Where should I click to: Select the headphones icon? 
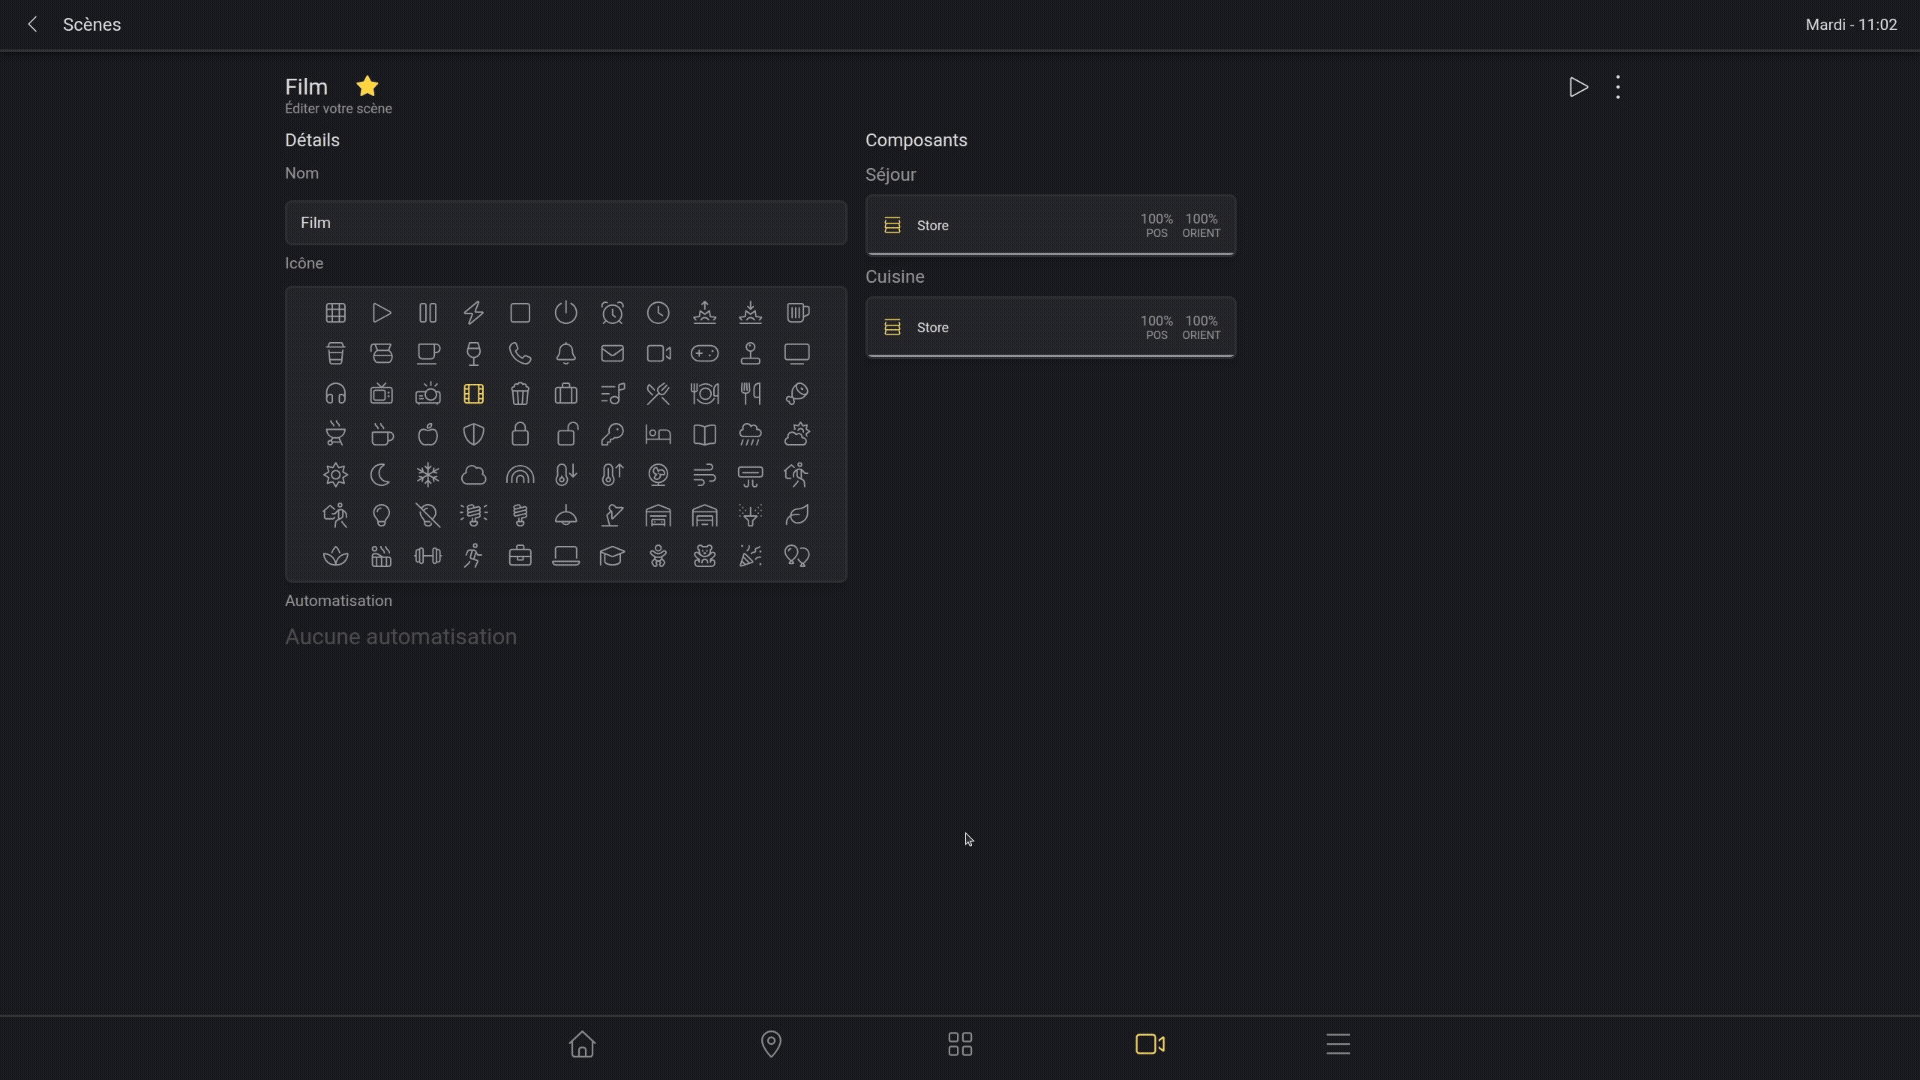pos(336,394)
